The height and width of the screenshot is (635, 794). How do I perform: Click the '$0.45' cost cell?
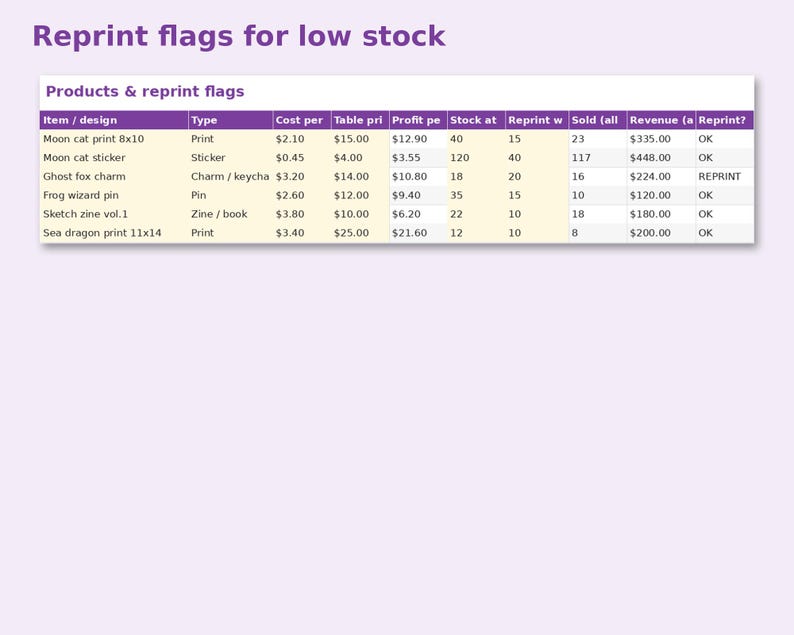tap(302, 157)
